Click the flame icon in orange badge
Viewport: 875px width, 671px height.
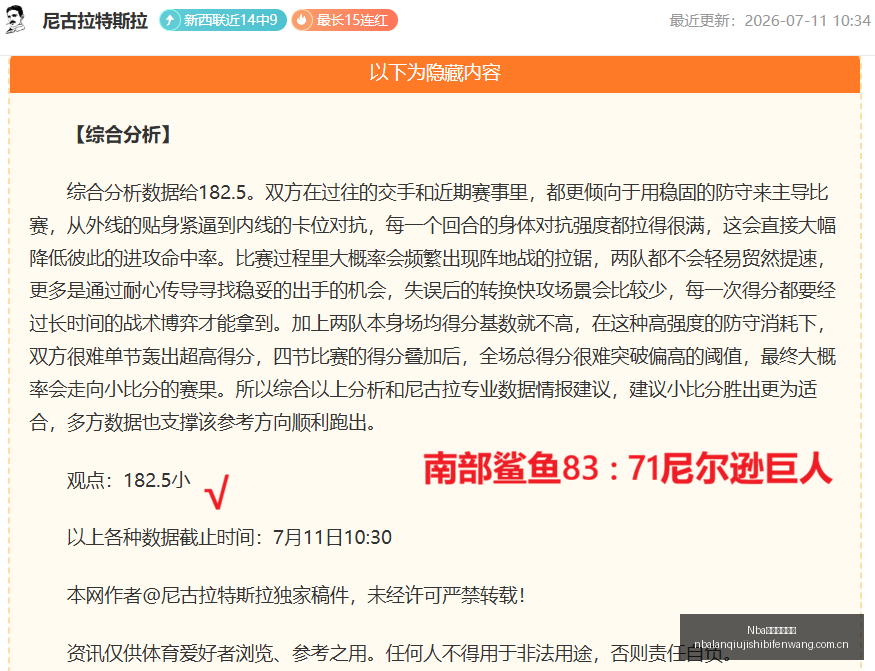[302, 20]
